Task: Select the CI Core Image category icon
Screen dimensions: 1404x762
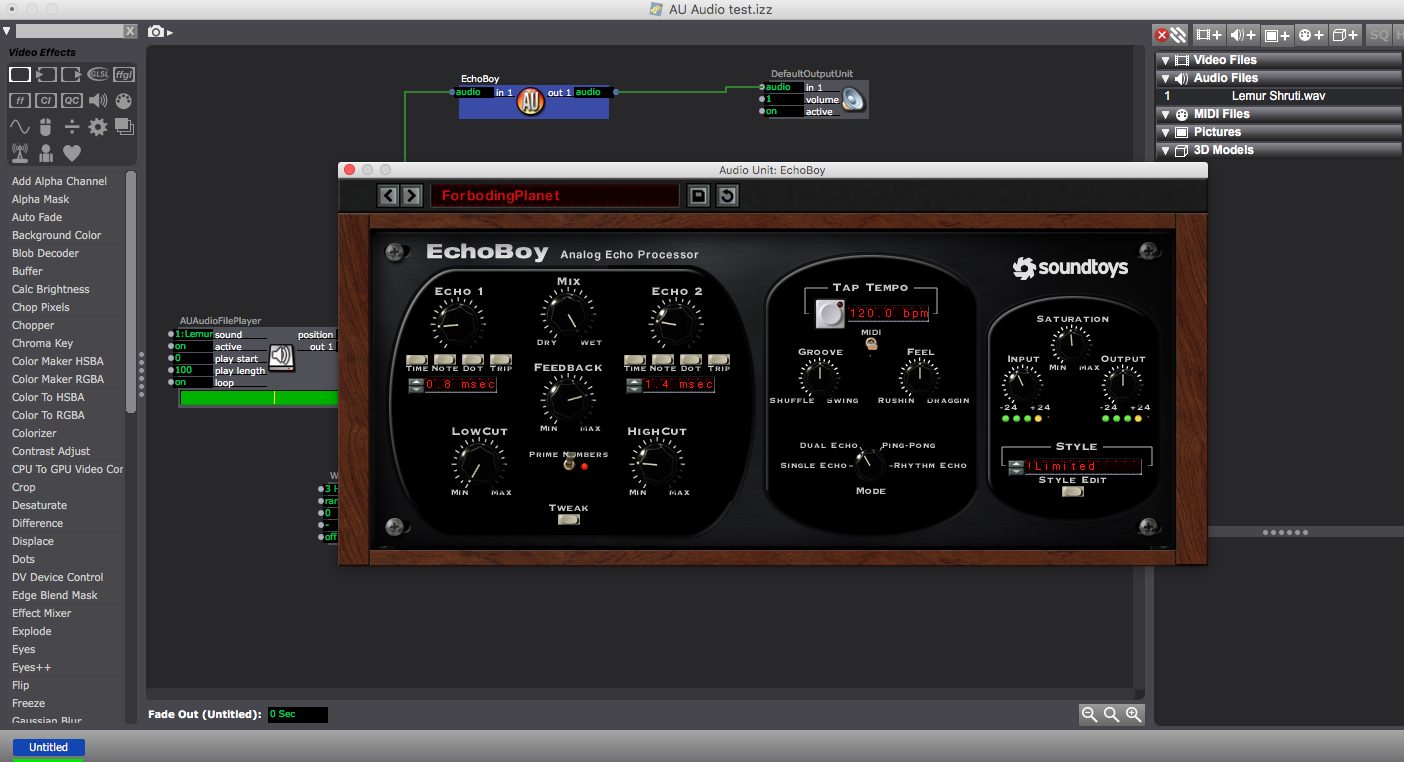Action: 46,100
